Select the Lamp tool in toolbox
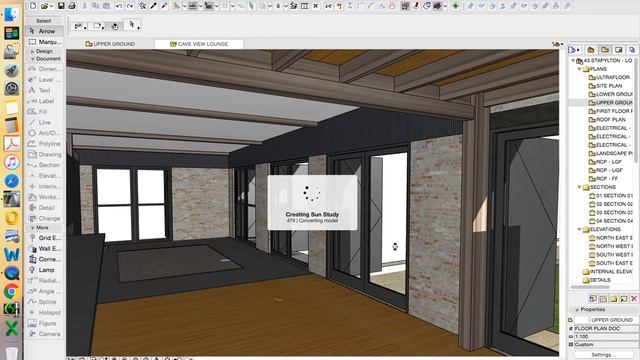The height and width of the screenshot is (360, 640). coord(44,270)
